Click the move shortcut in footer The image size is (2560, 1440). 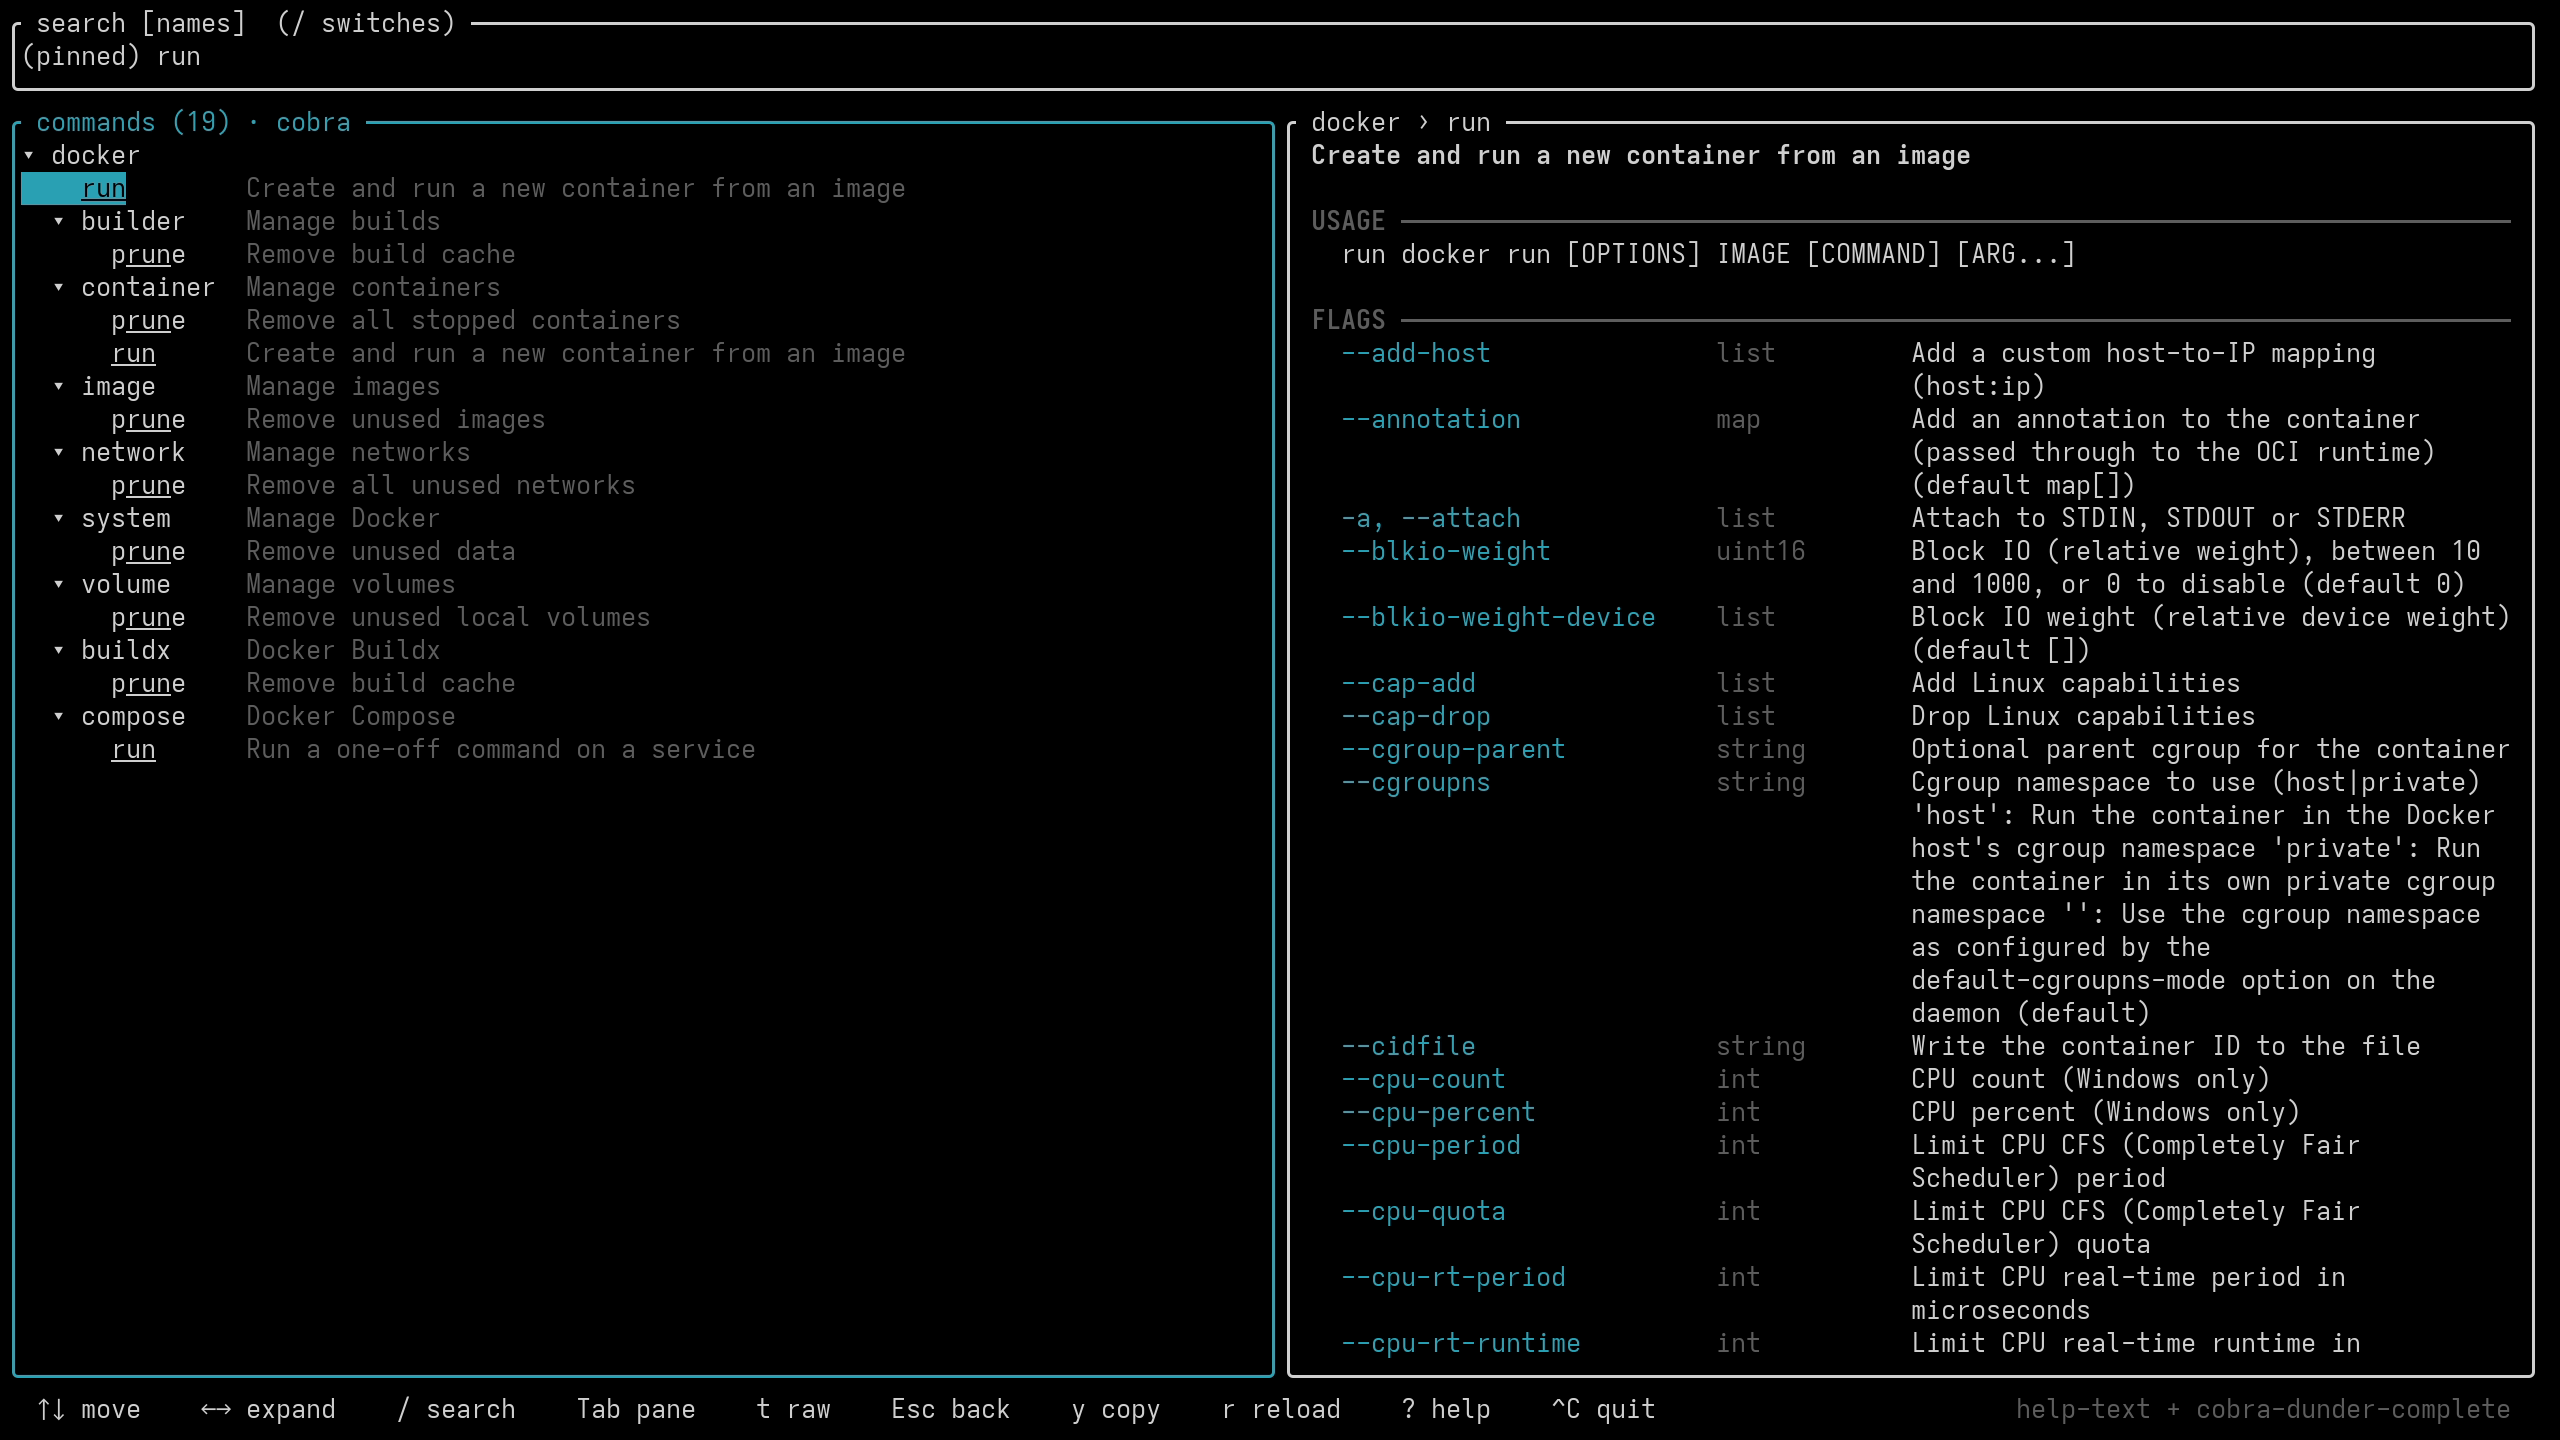(88, 1410)
